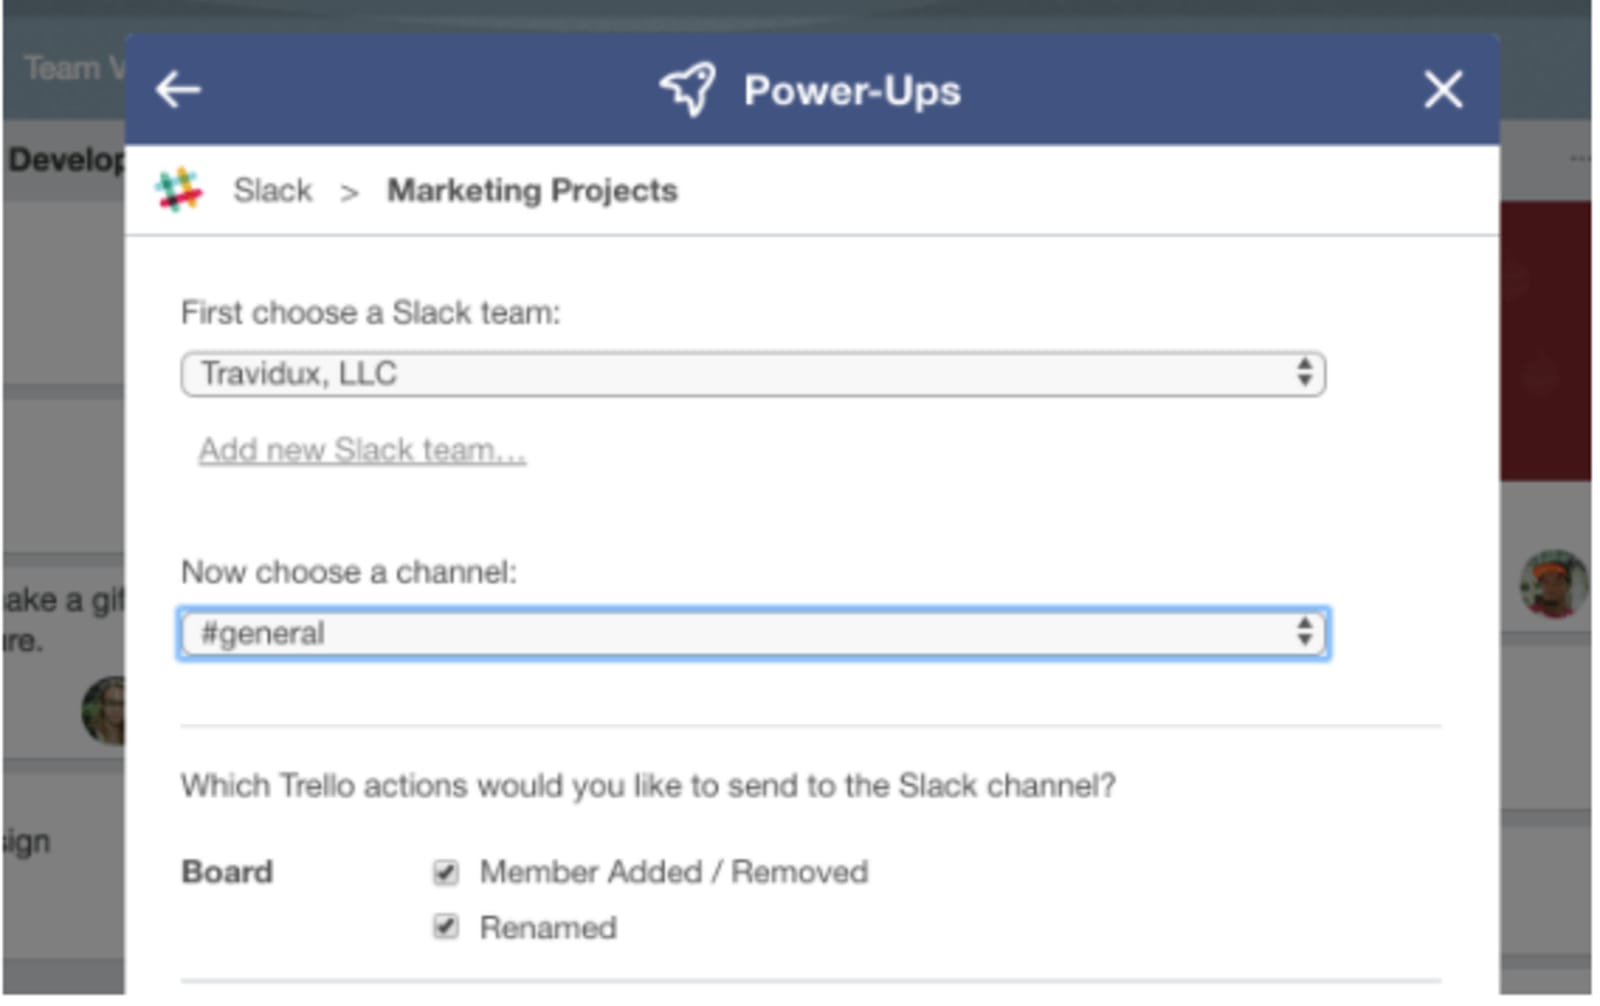Screen dimensions: 1600x1006
Task: Open the #general channel dropdown
Action: 753,633
